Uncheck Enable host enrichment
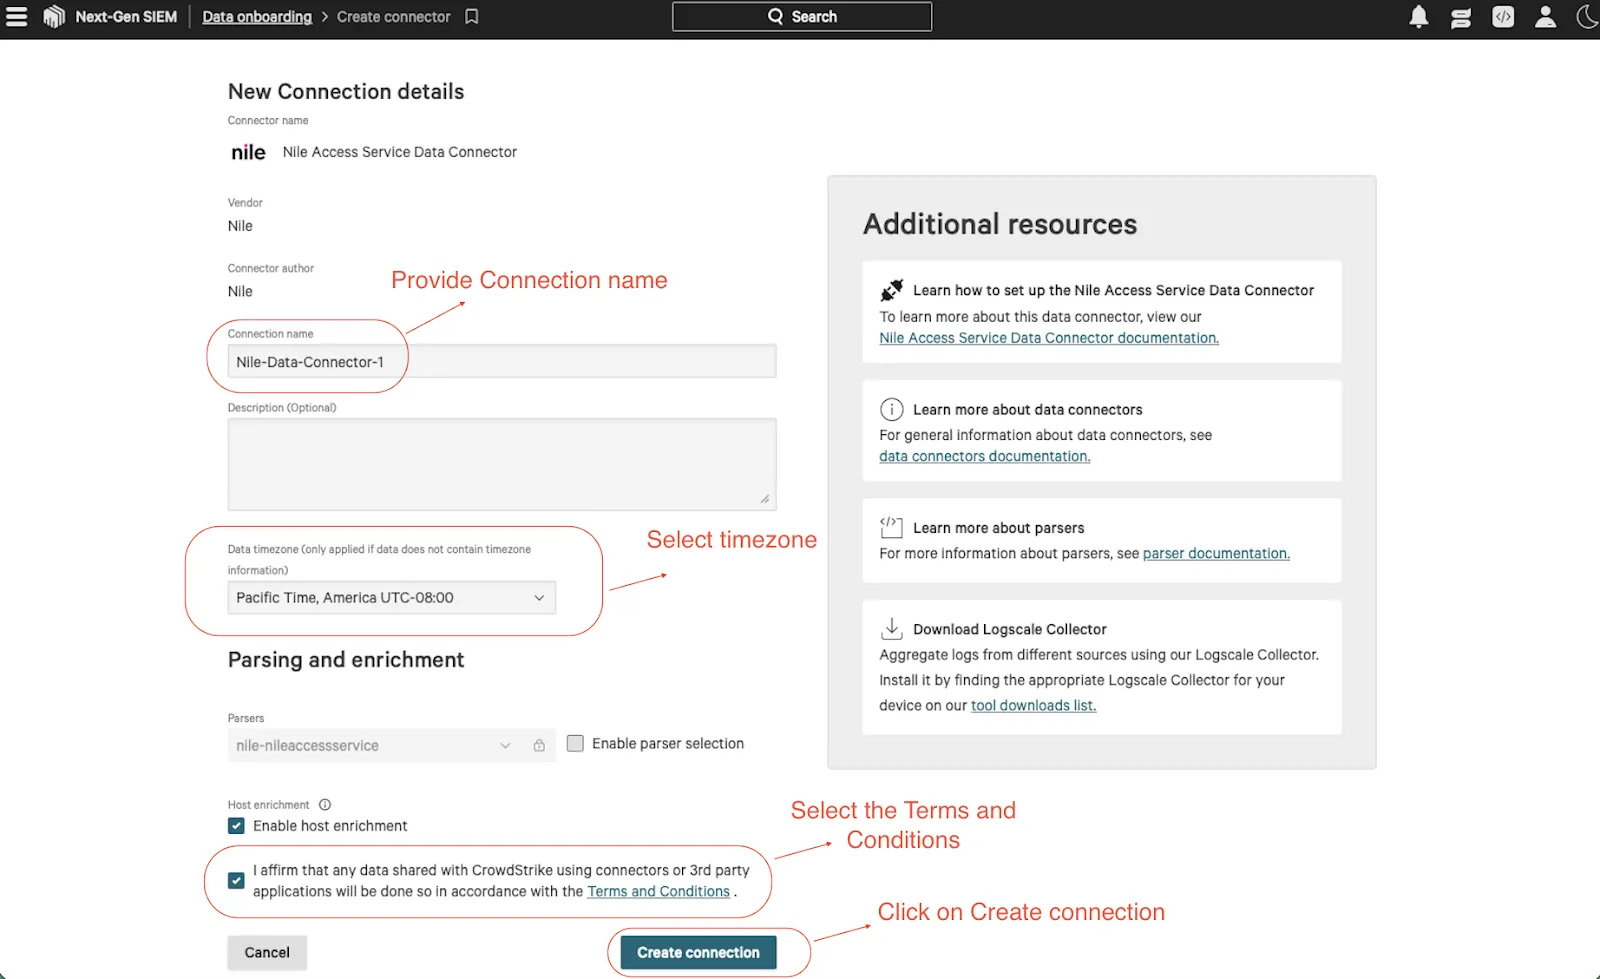 click(x=236, y=826)
